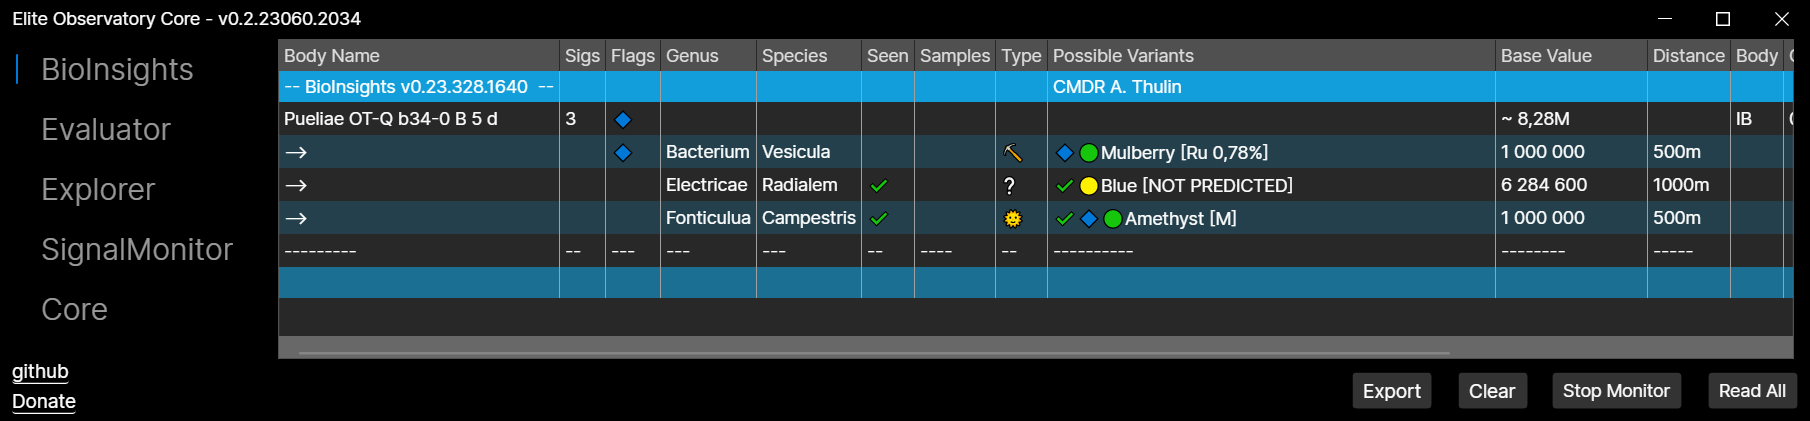The width and height of the screenshot is (1810, 421).
Task: Click the blue diamond flag in Bacterium row
Action: tap(623, 153)
